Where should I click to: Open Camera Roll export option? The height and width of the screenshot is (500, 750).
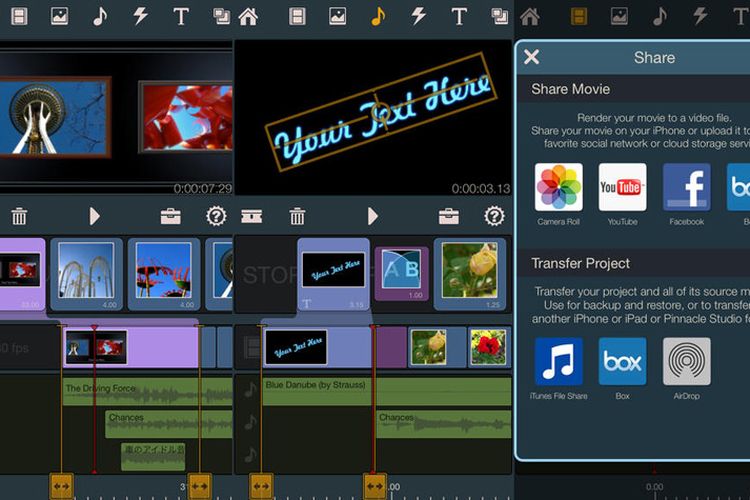559,188
